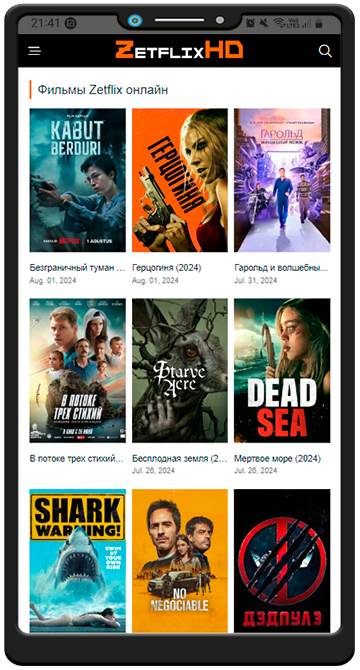Viewport: 360px width, 670px height.
Task: Select the Starve Acre poster
Action: click(180, 370)
